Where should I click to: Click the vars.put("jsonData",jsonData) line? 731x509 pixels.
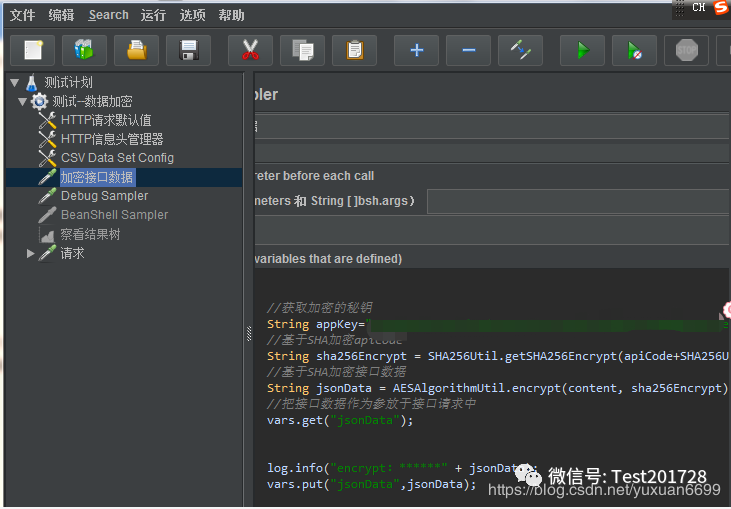[x=372, y=484]
